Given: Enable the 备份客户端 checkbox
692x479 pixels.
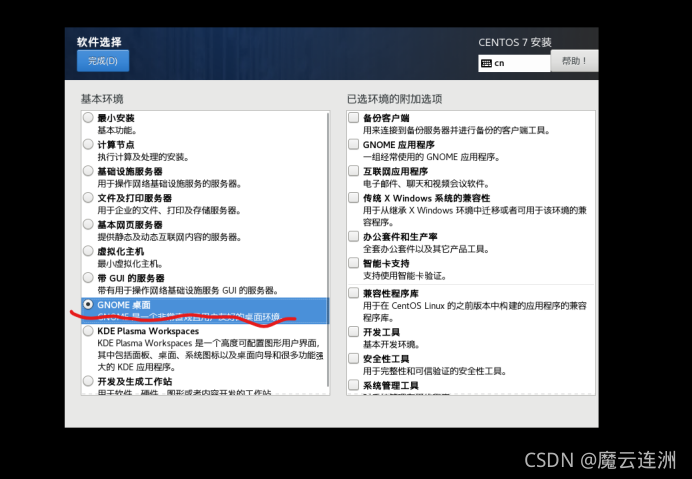Looking at the screenshot, I should tap(354, 117).
